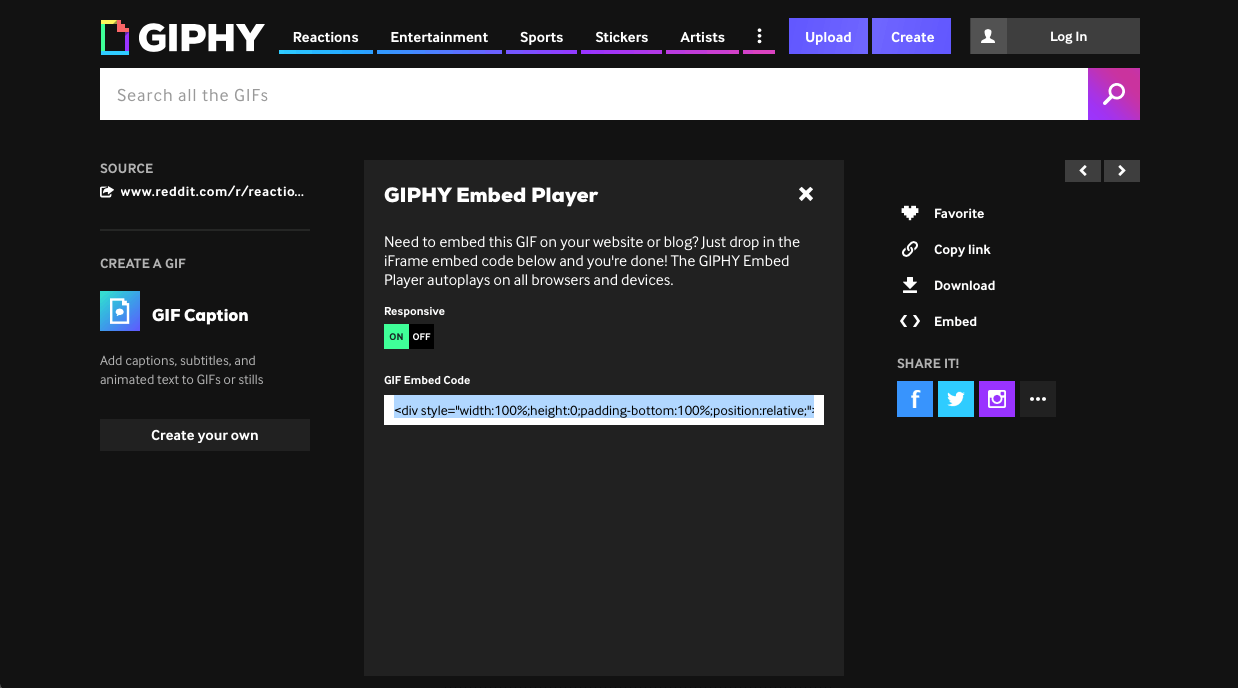Click the Favorite label
1238x688 pixels.
(x=959, y=213)
